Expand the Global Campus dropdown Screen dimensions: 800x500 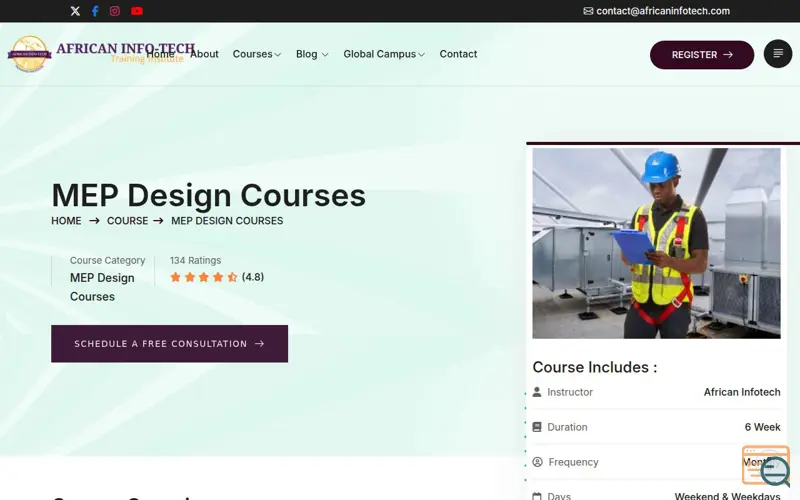(x=384, y=54)
